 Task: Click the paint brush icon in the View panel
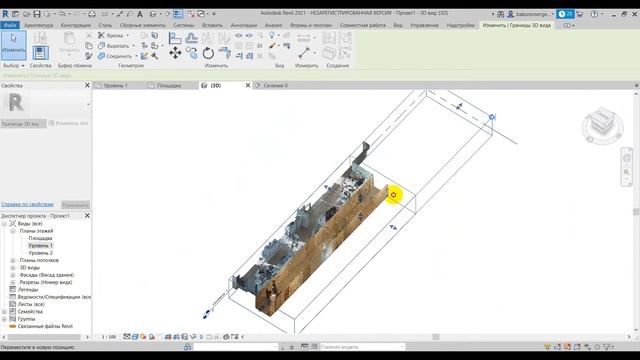pos(273,46)
